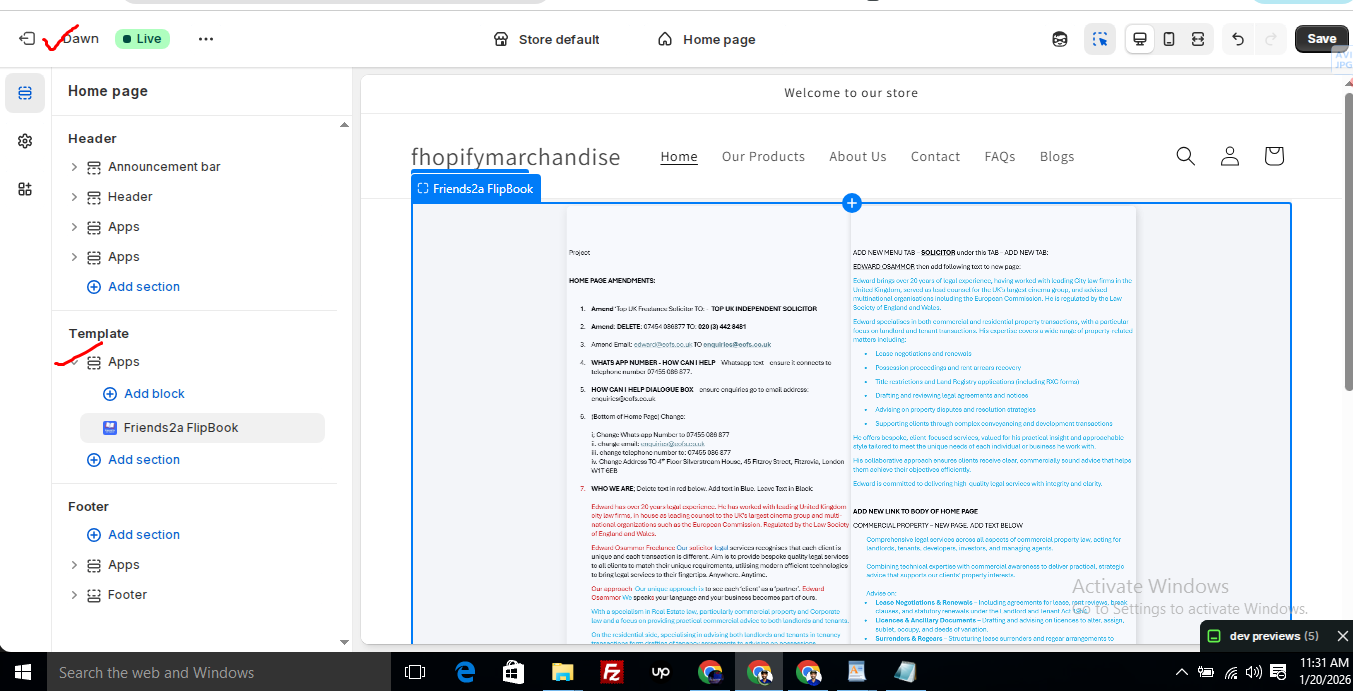
Task: Open Theme settings gear icon
Action: [25, 141]
